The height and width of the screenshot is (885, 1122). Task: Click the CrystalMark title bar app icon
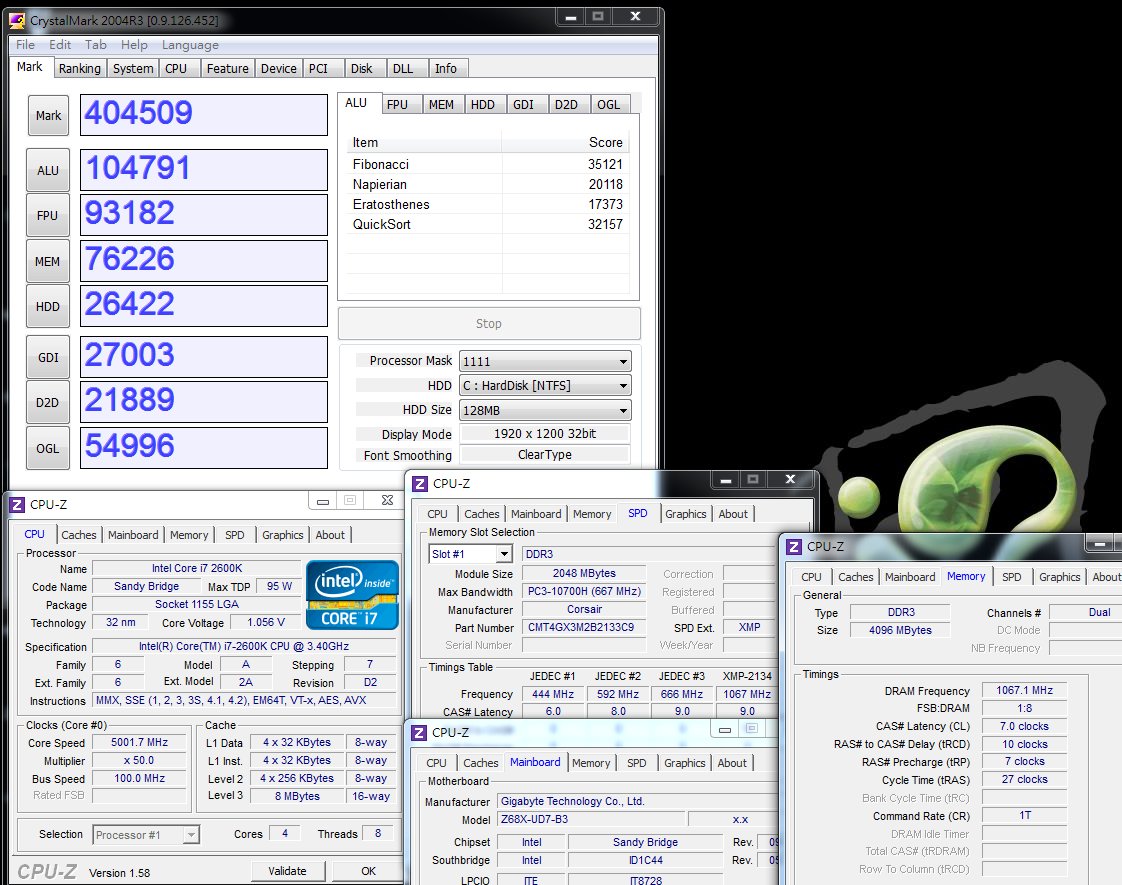click(x=17, y=20)
